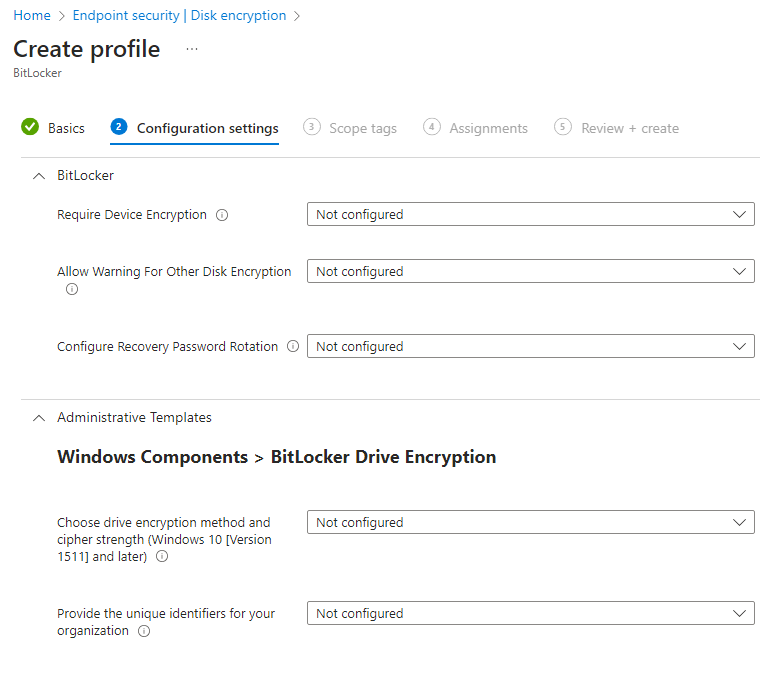Open Allow Warning For Other Disk Encryption dropdown

[531, 271]
